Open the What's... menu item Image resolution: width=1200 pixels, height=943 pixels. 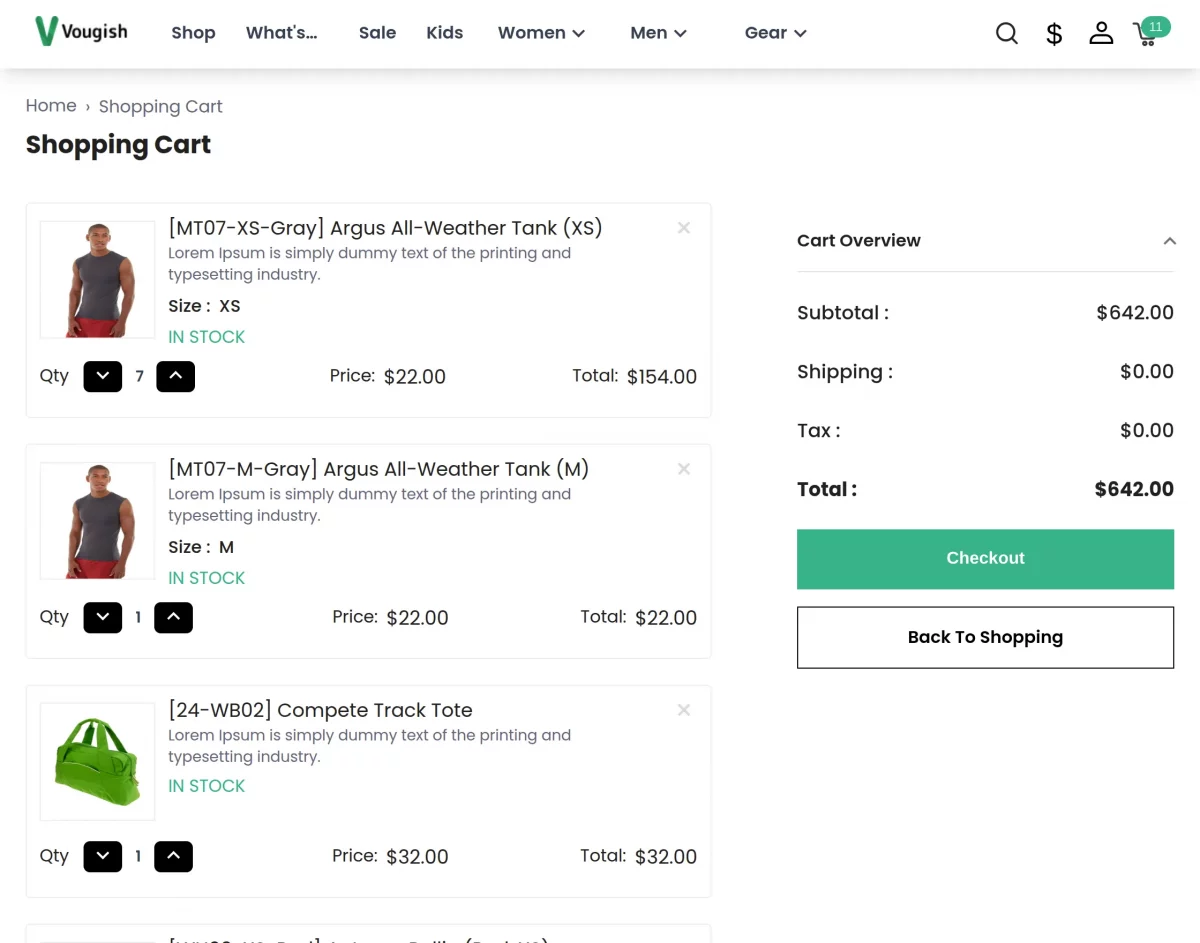(281, 33)
